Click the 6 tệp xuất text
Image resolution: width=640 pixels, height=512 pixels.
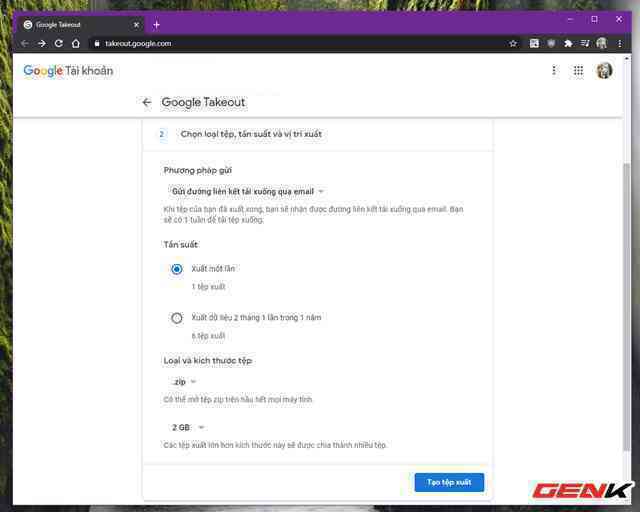click(209, 336)
